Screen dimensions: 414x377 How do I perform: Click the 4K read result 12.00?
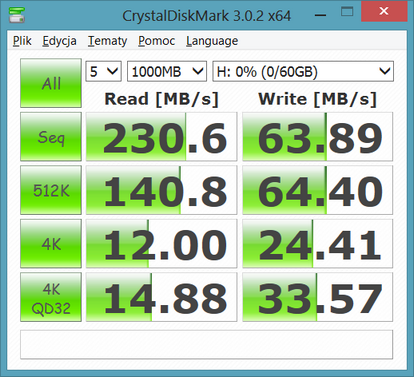161,244
